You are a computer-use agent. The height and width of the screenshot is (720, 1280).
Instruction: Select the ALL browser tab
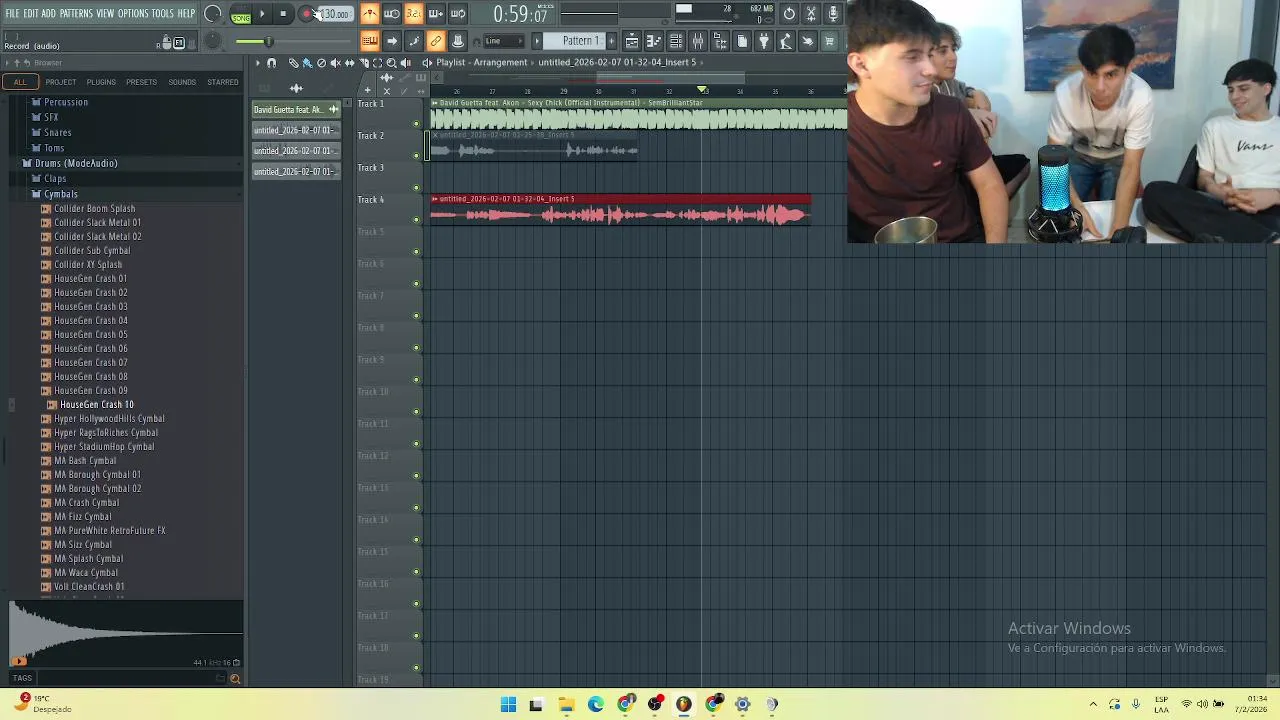coord(20,82)
